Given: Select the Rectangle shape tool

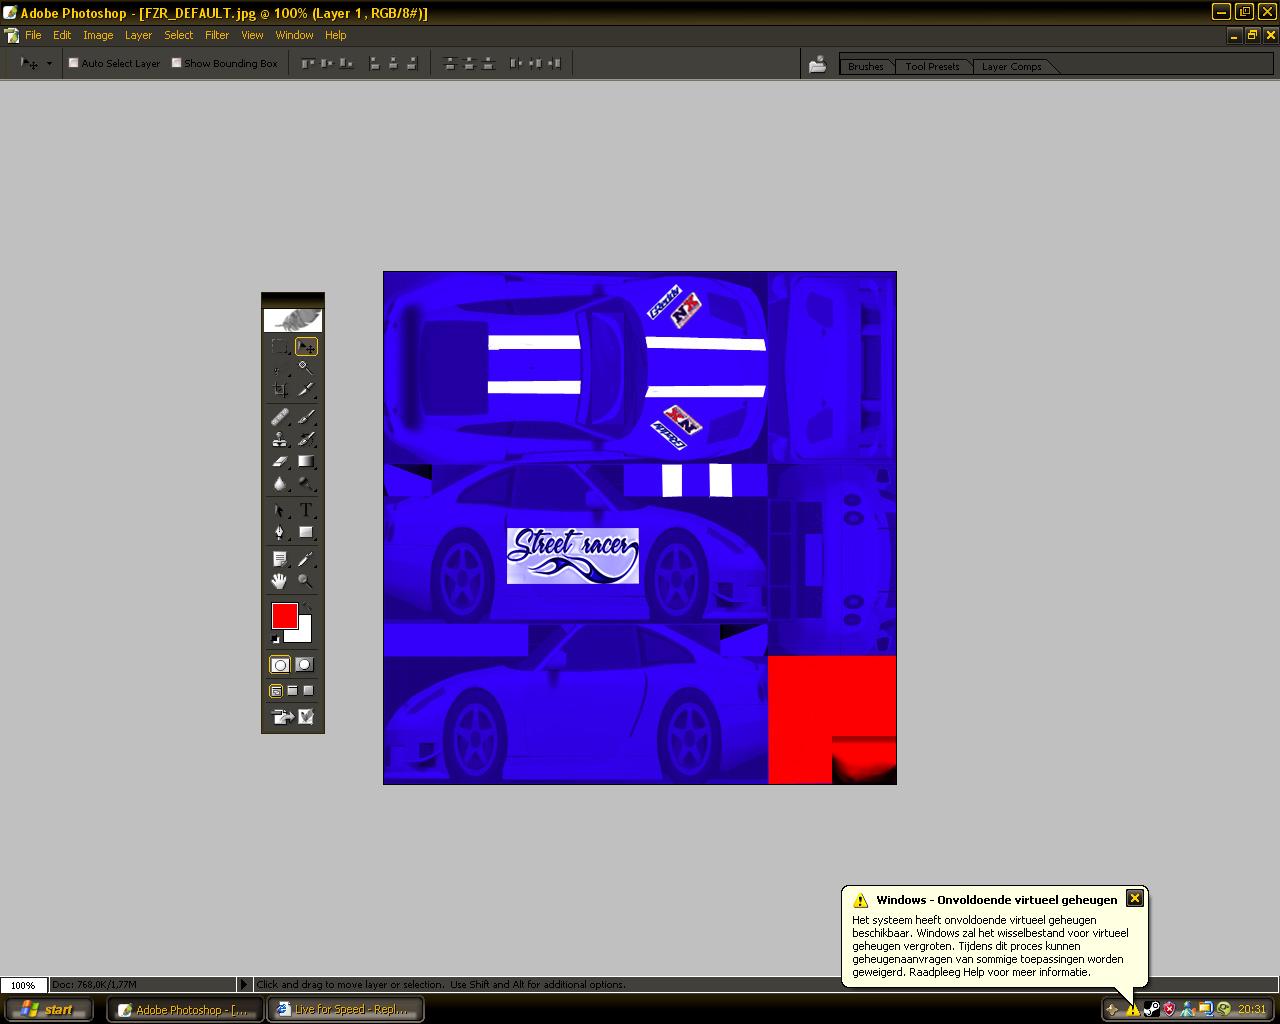Looking at the screenshot, I should 306,532.
